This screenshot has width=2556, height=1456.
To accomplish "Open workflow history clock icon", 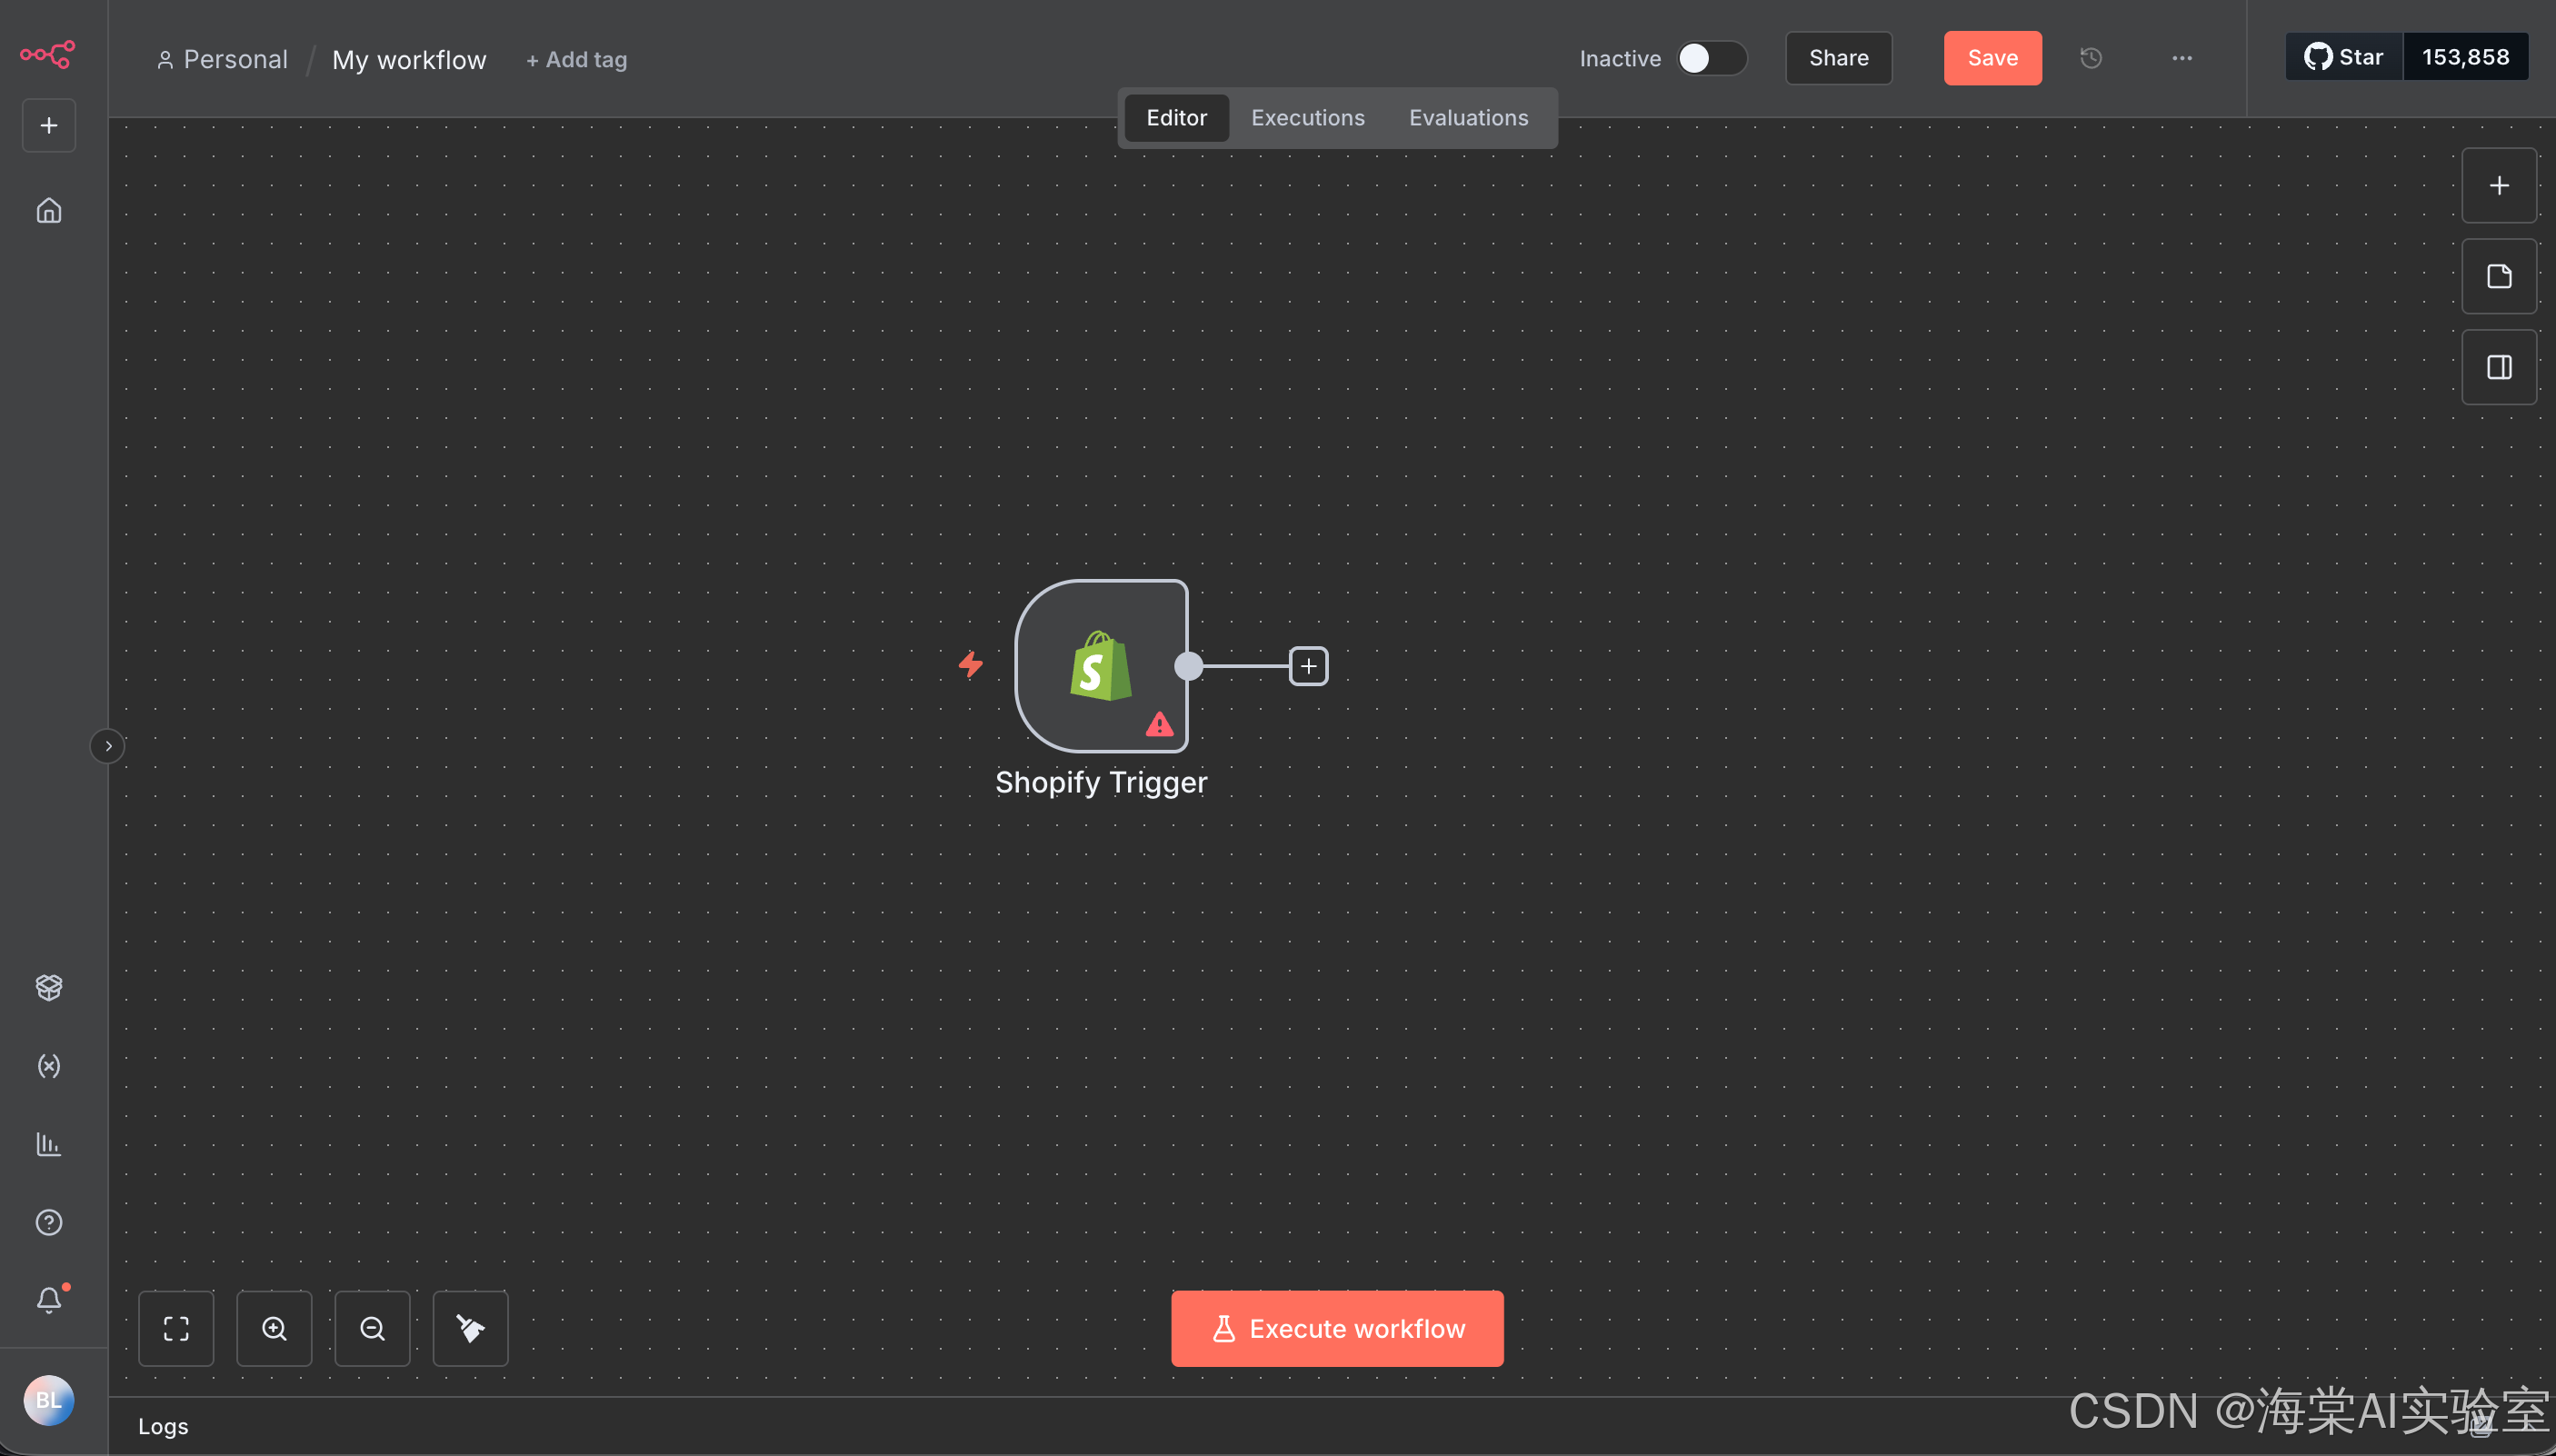I will (2091, 58).
